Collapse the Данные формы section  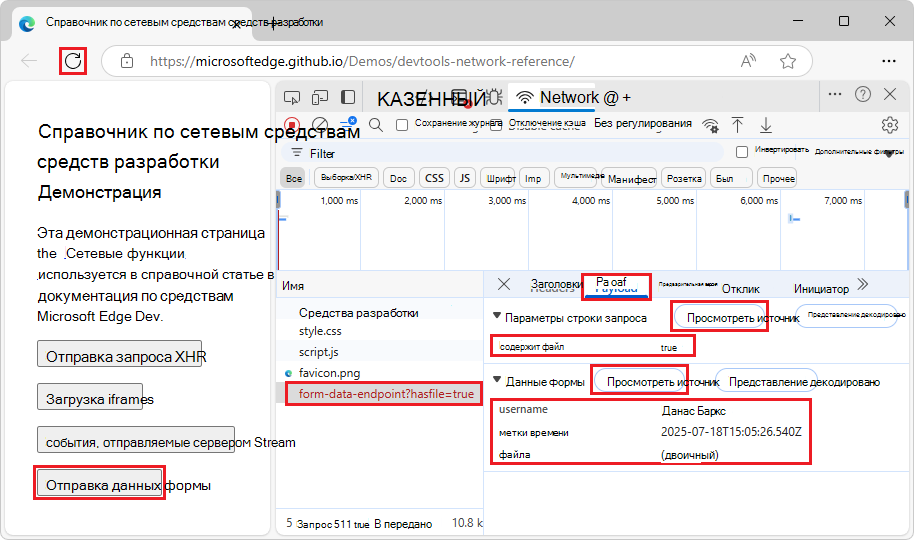[497, 380]
